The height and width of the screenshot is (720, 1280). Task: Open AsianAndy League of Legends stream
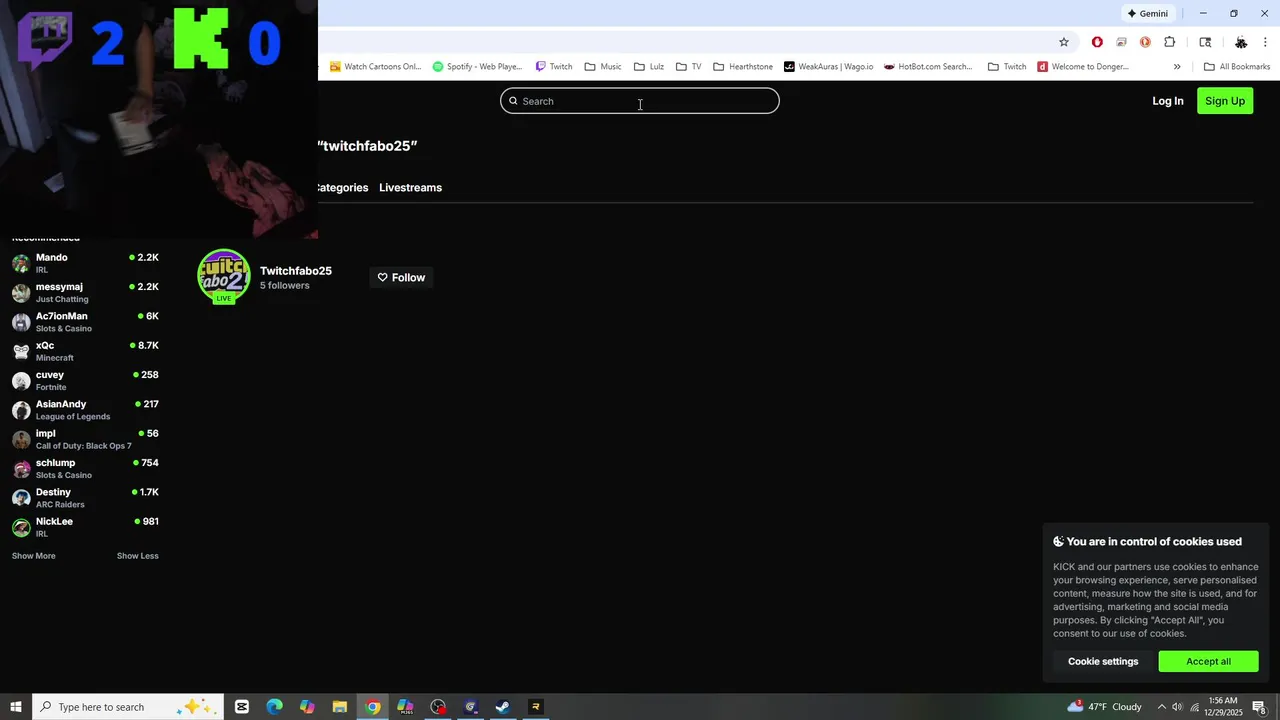click(x=85, y=410)
